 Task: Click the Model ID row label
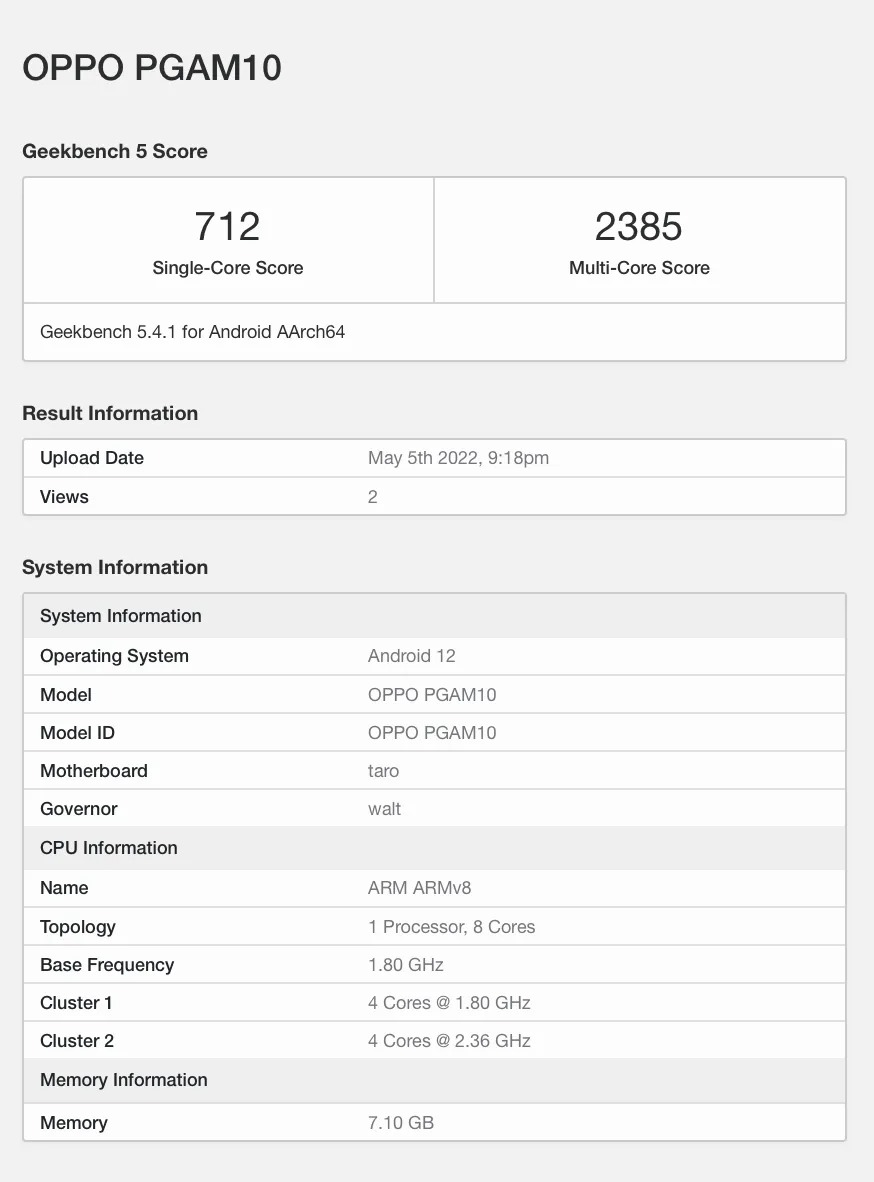77,733
